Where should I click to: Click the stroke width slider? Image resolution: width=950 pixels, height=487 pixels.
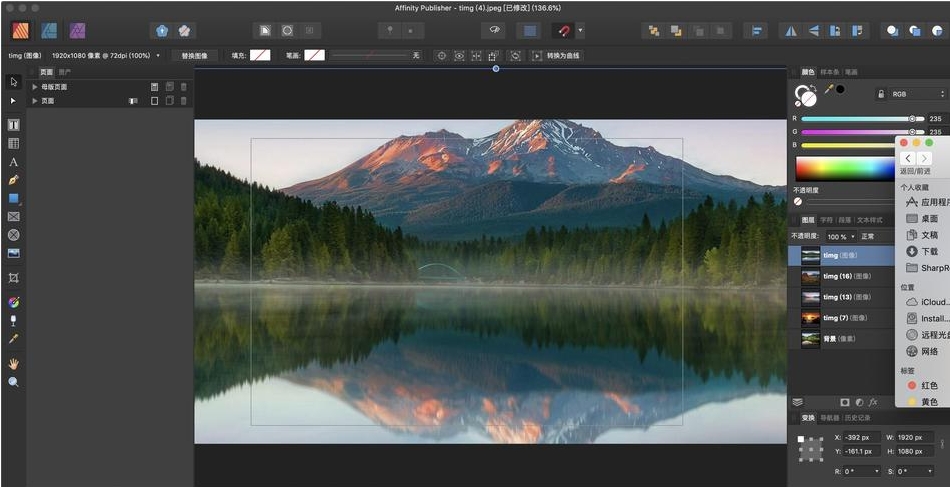coord(370,55)
